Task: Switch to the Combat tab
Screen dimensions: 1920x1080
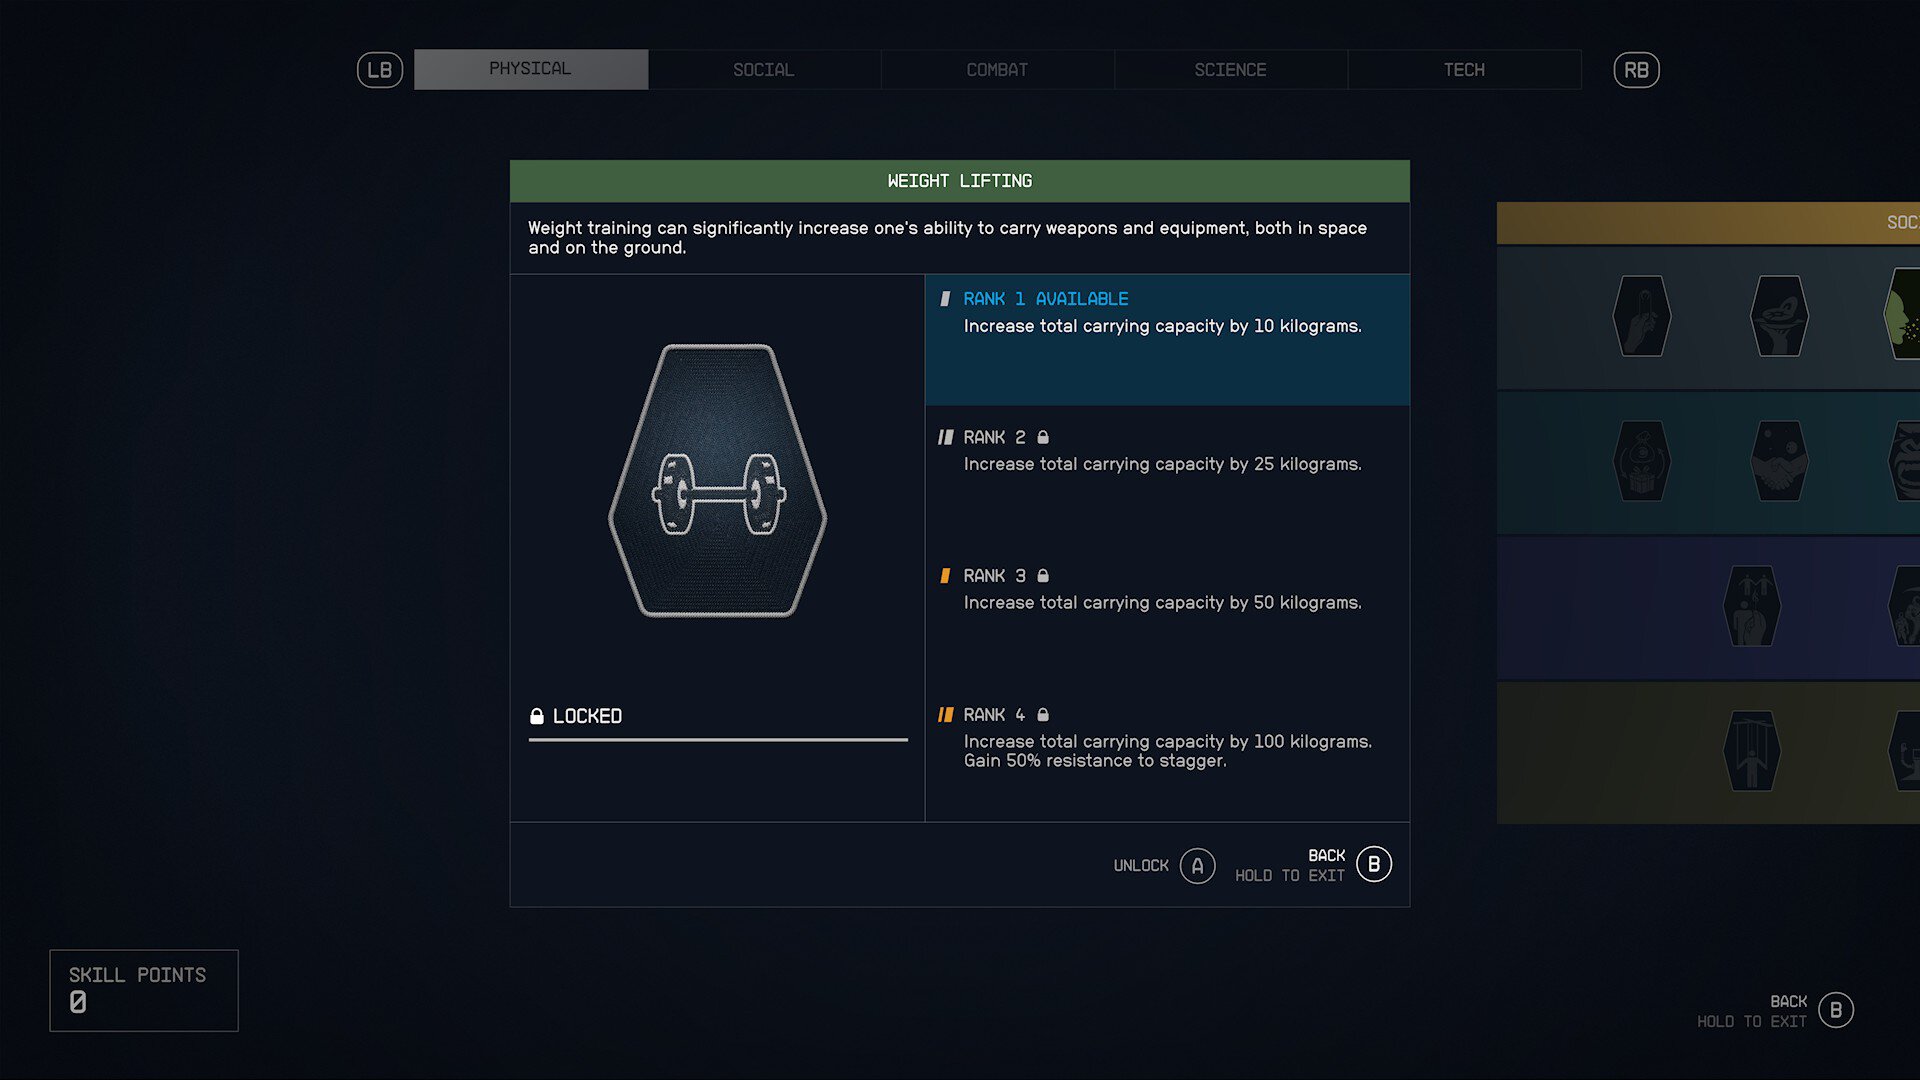Action: 996,69
